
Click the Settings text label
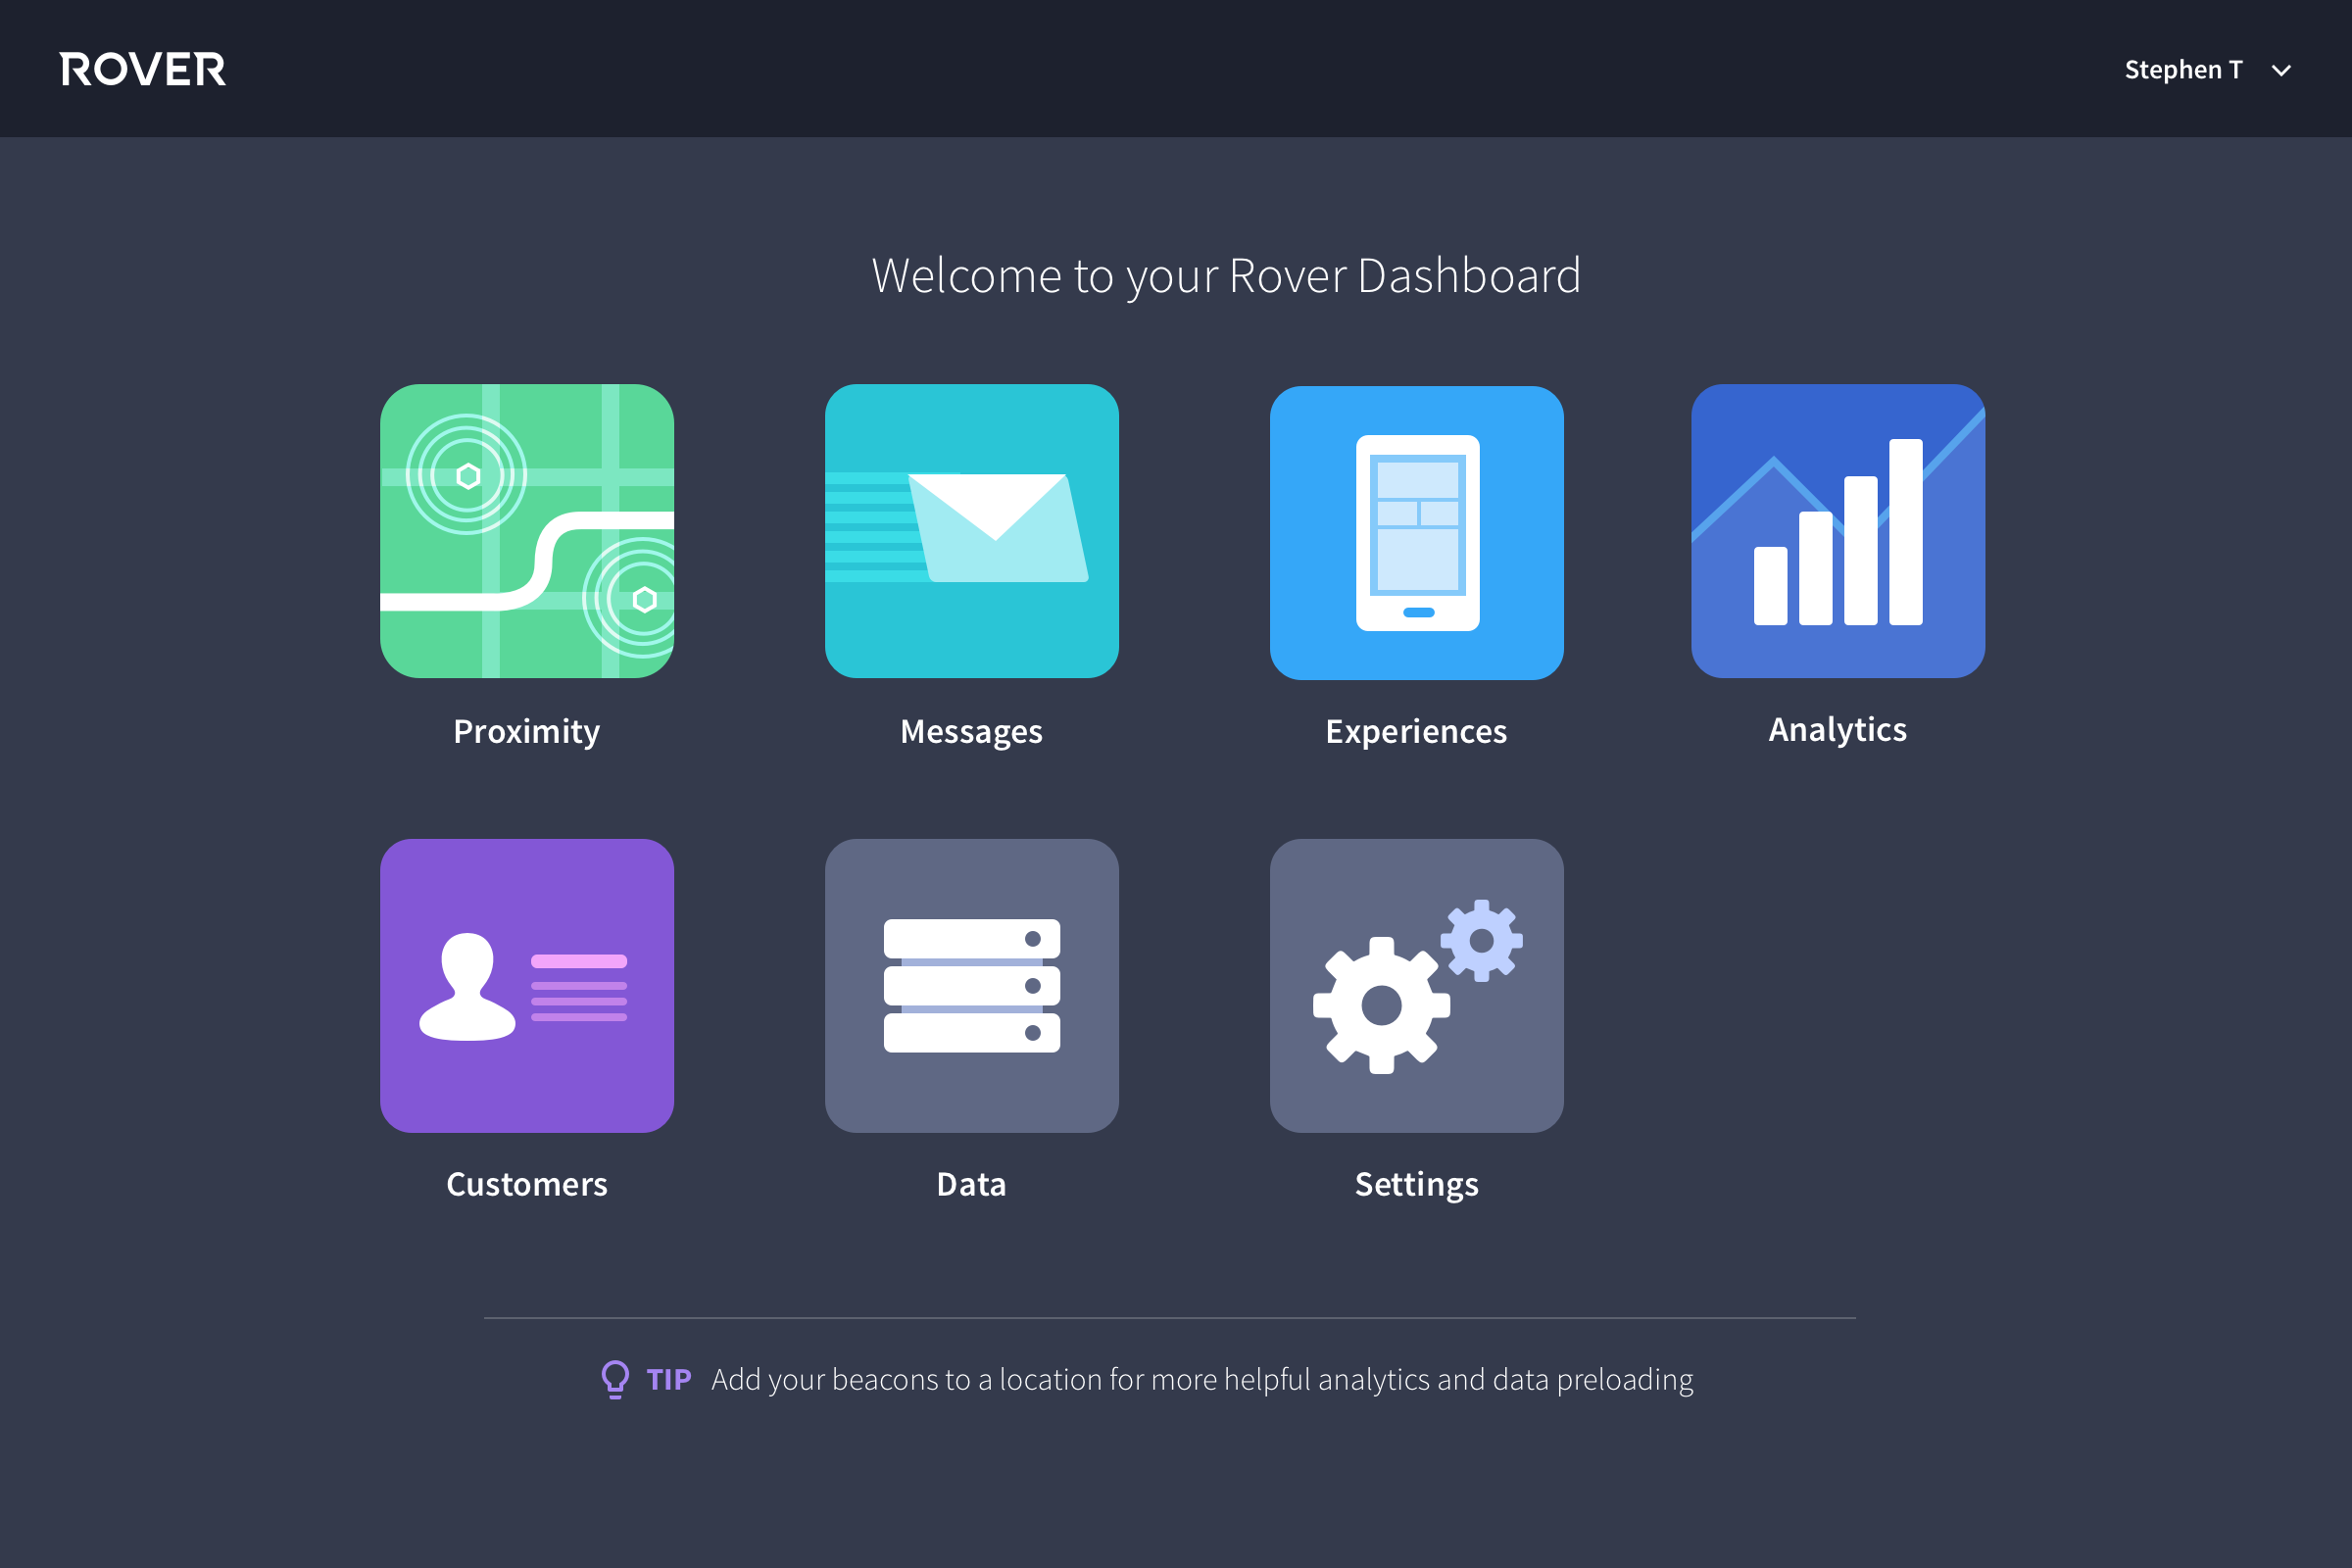pyautogui.click(x=1416, y=1184)
